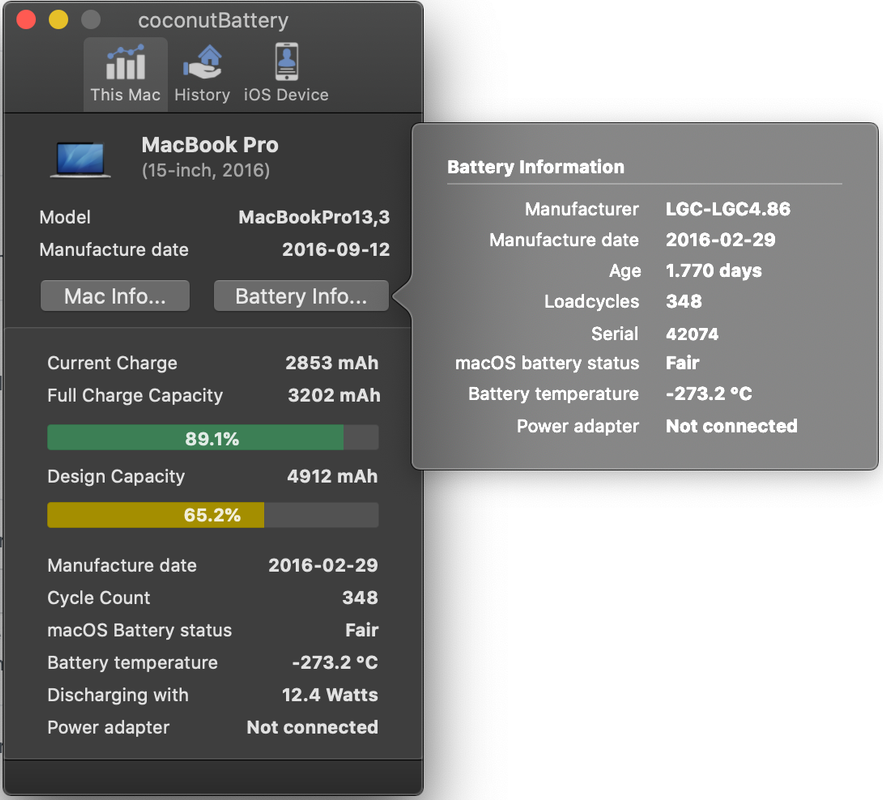Click the 12.4 Watts discharging value
The image size is (883, 800).
click(x=330, y=695)
